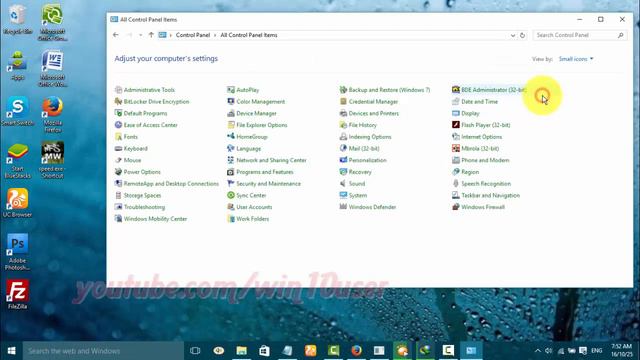
Task: Click the Storage Spaces icon
Action: click(118, 196)
